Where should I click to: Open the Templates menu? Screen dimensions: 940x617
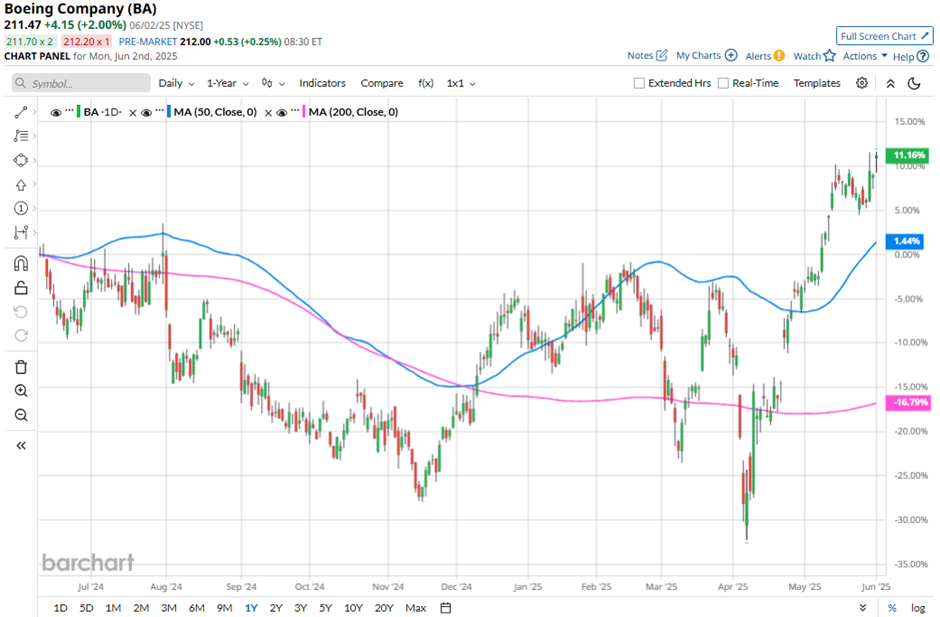pyautogui.click(x=817, y=83)
